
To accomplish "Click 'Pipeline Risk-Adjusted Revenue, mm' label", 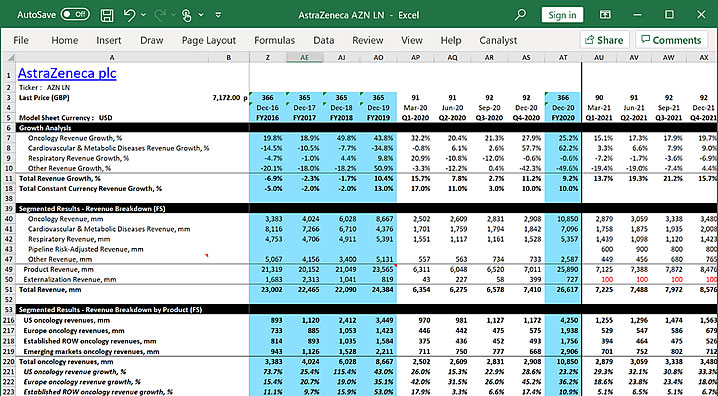I will coord(86,249).
